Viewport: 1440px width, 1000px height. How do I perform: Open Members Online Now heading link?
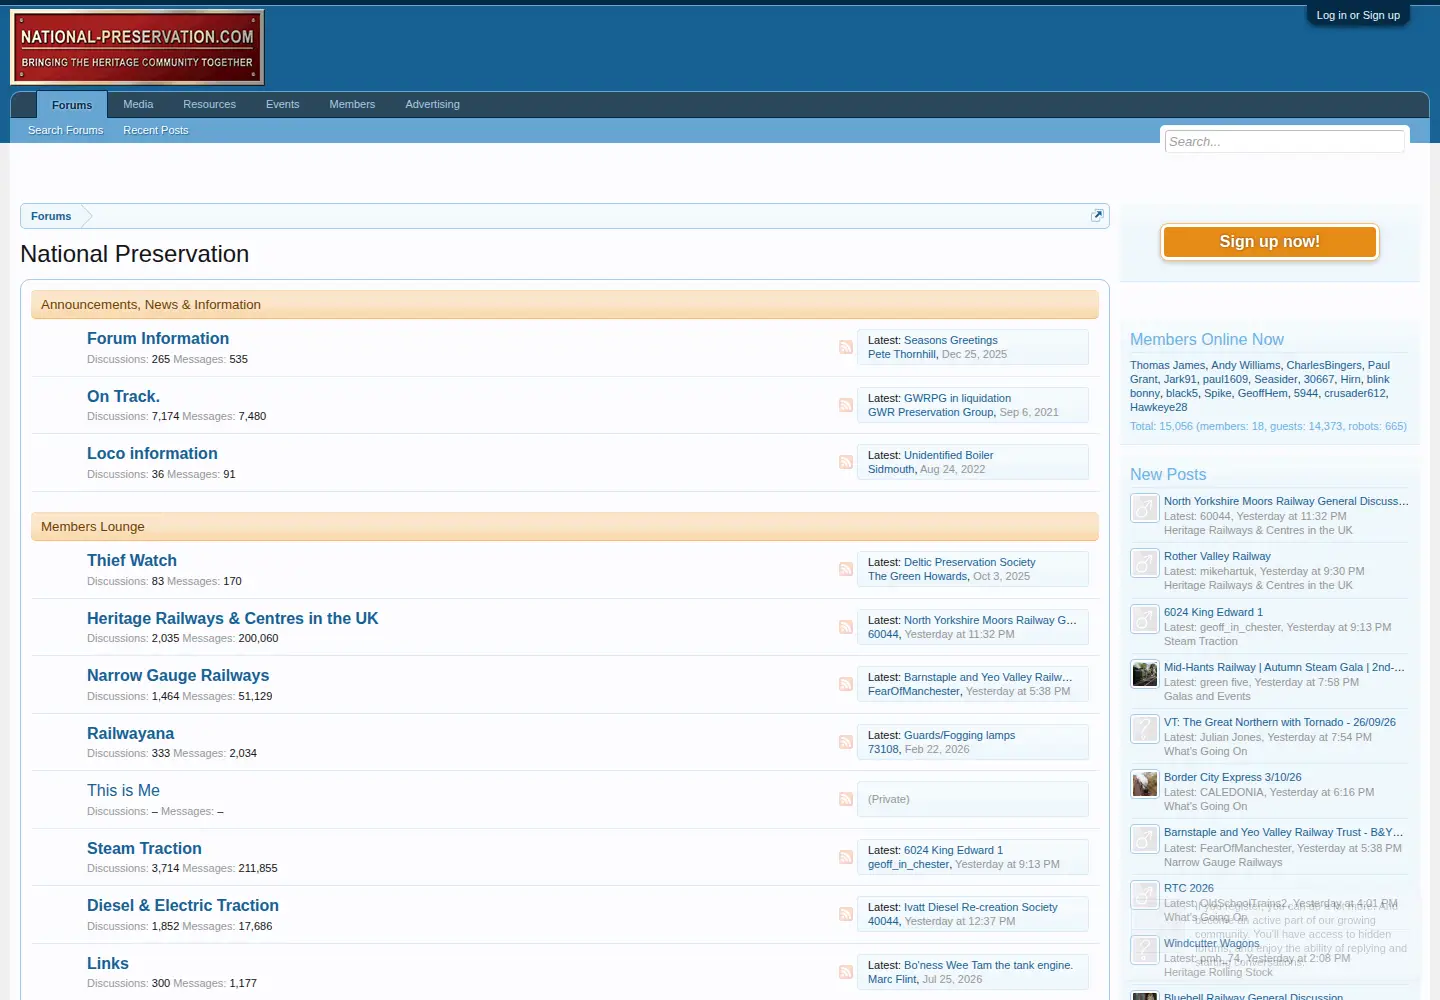tap(1207, 340)
